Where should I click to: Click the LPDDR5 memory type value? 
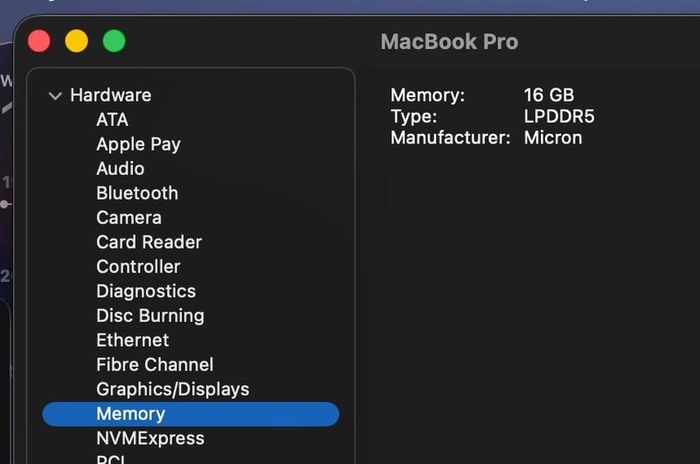pyautogui.click(x=559, y=117)
